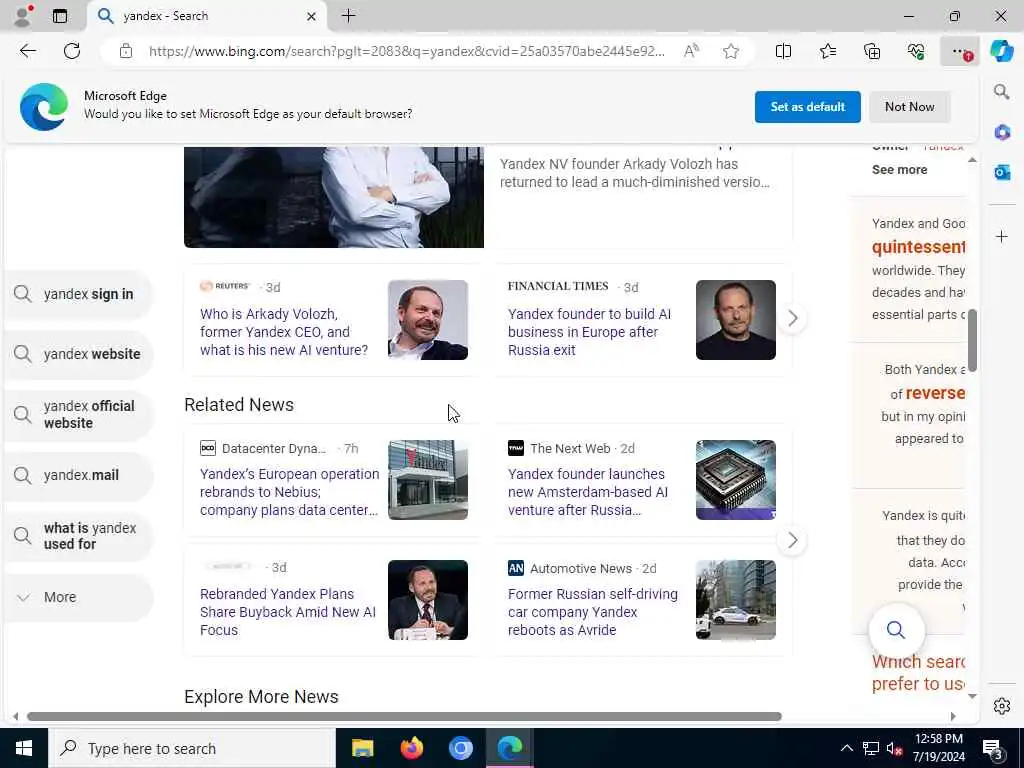Open split screen icon

[783, 51]
